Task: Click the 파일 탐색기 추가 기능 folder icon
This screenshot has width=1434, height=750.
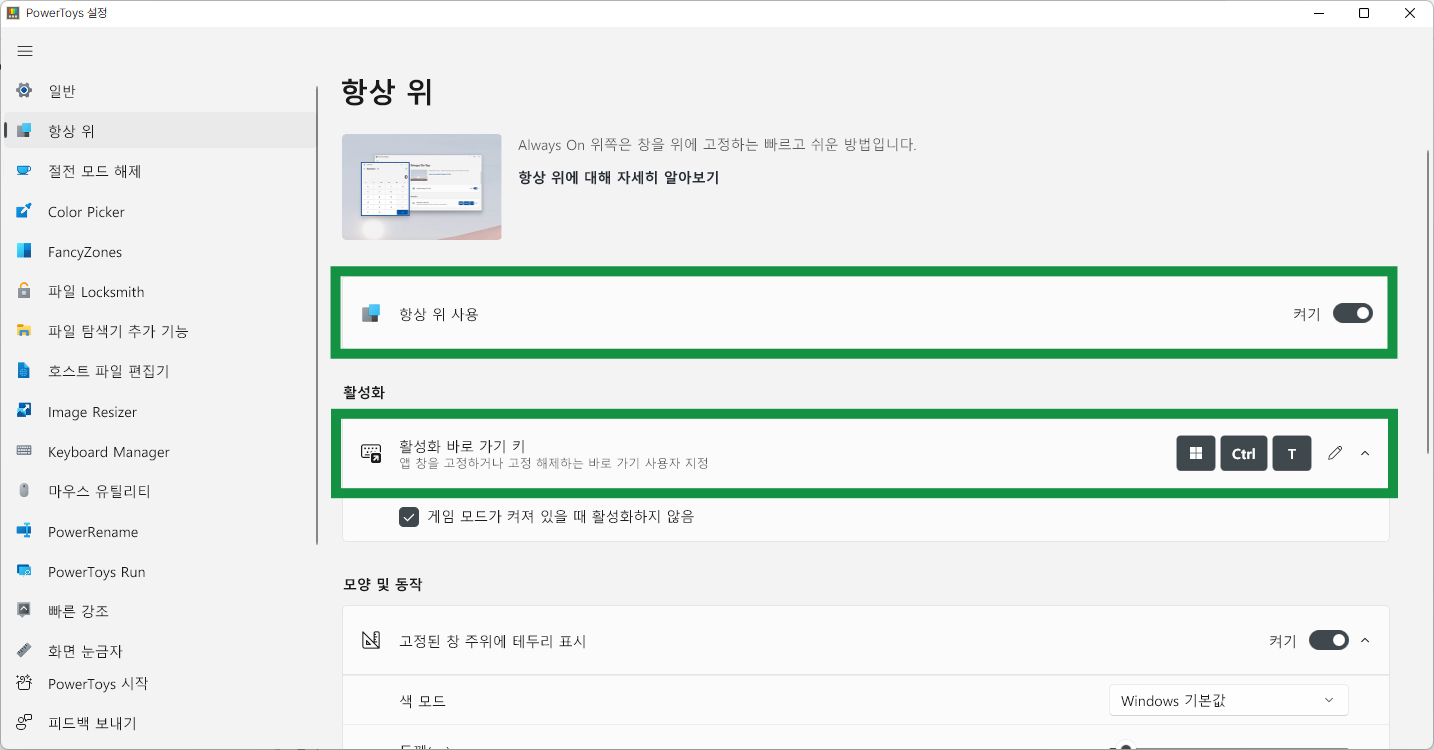Action: [x=24, y=331]
